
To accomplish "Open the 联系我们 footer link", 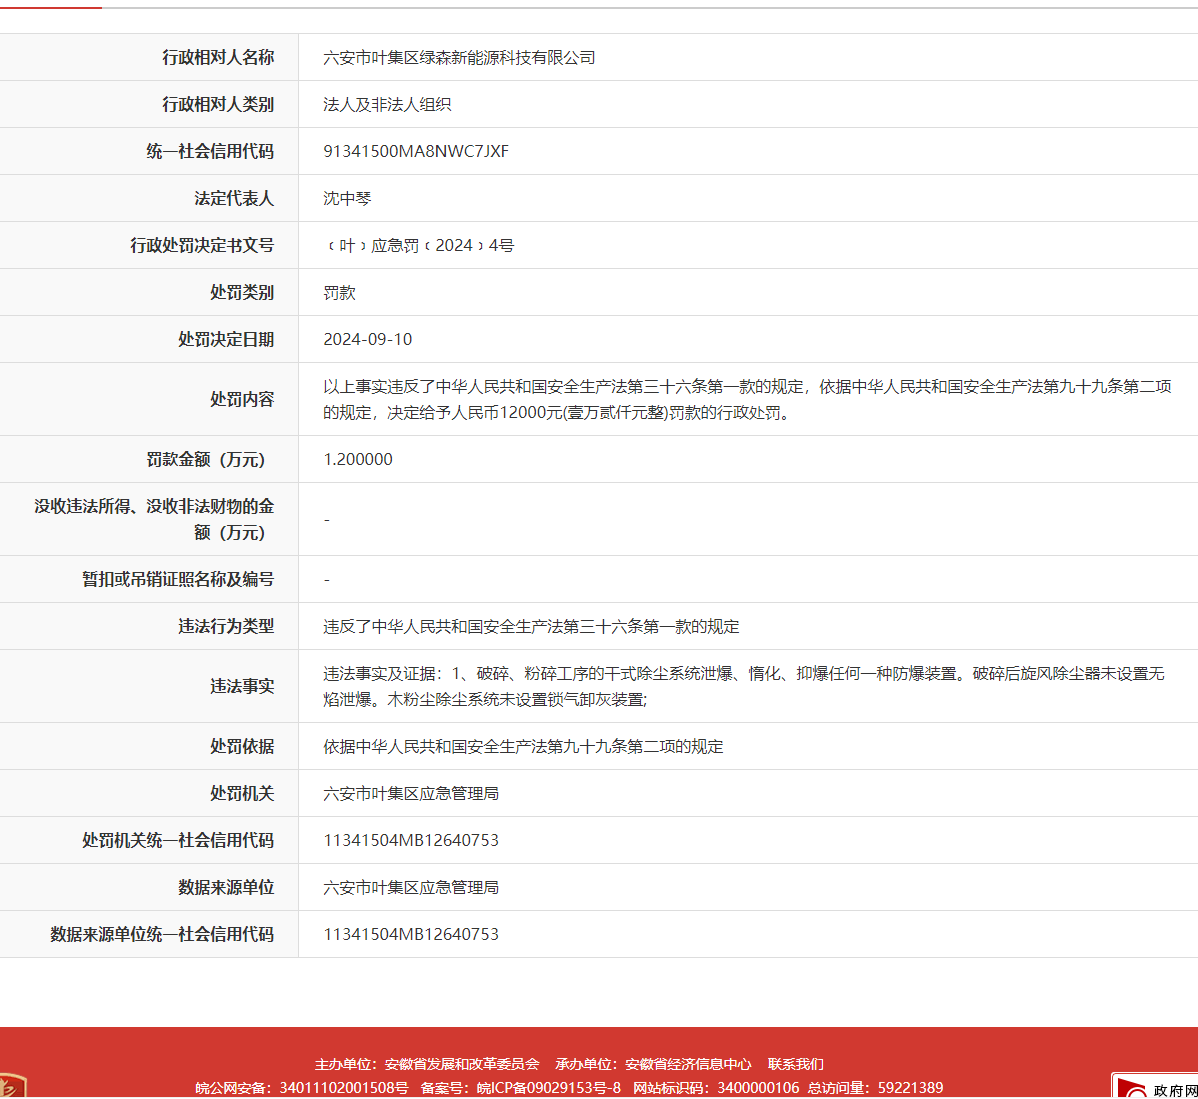I will tap(795, 1064).
